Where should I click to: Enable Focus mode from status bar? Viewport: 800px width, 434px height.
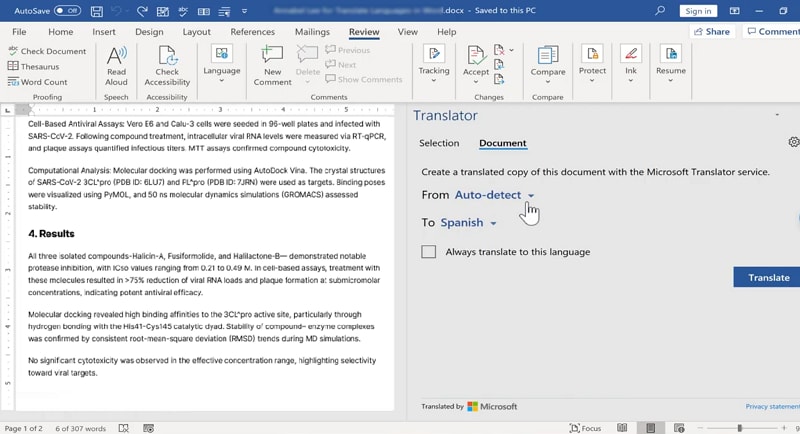(585, 428)
